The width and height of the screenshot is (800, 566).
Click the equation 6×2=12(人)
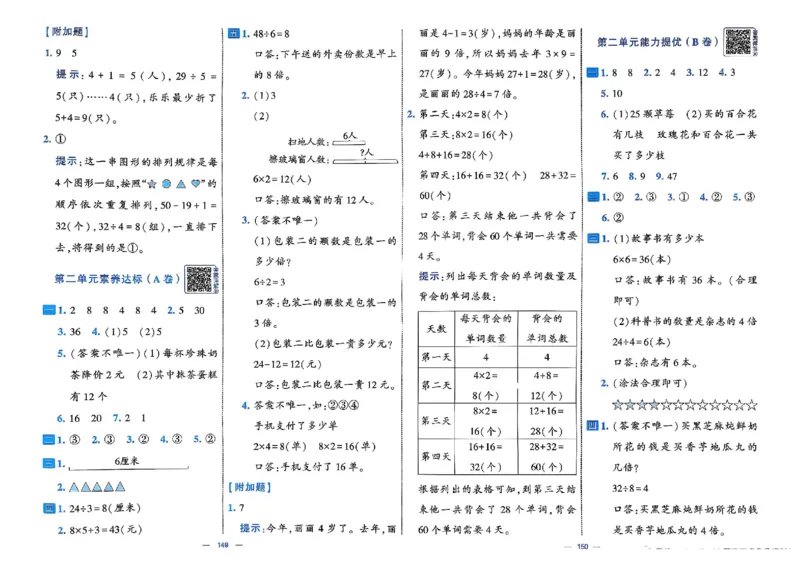(282, 179)
